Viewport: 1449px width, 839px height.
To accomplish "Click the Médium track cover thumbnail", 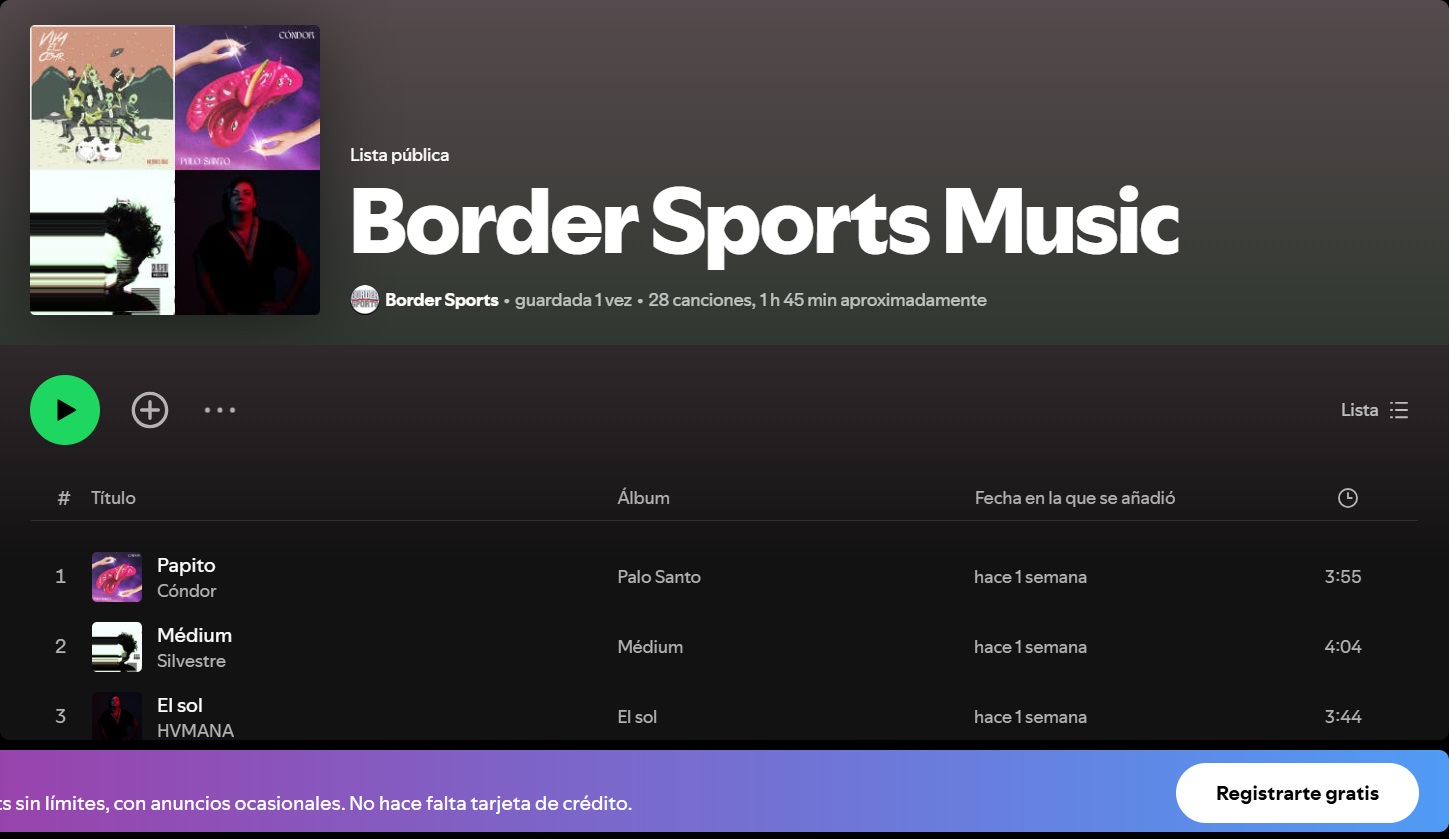I will click(x=117, y=647).
